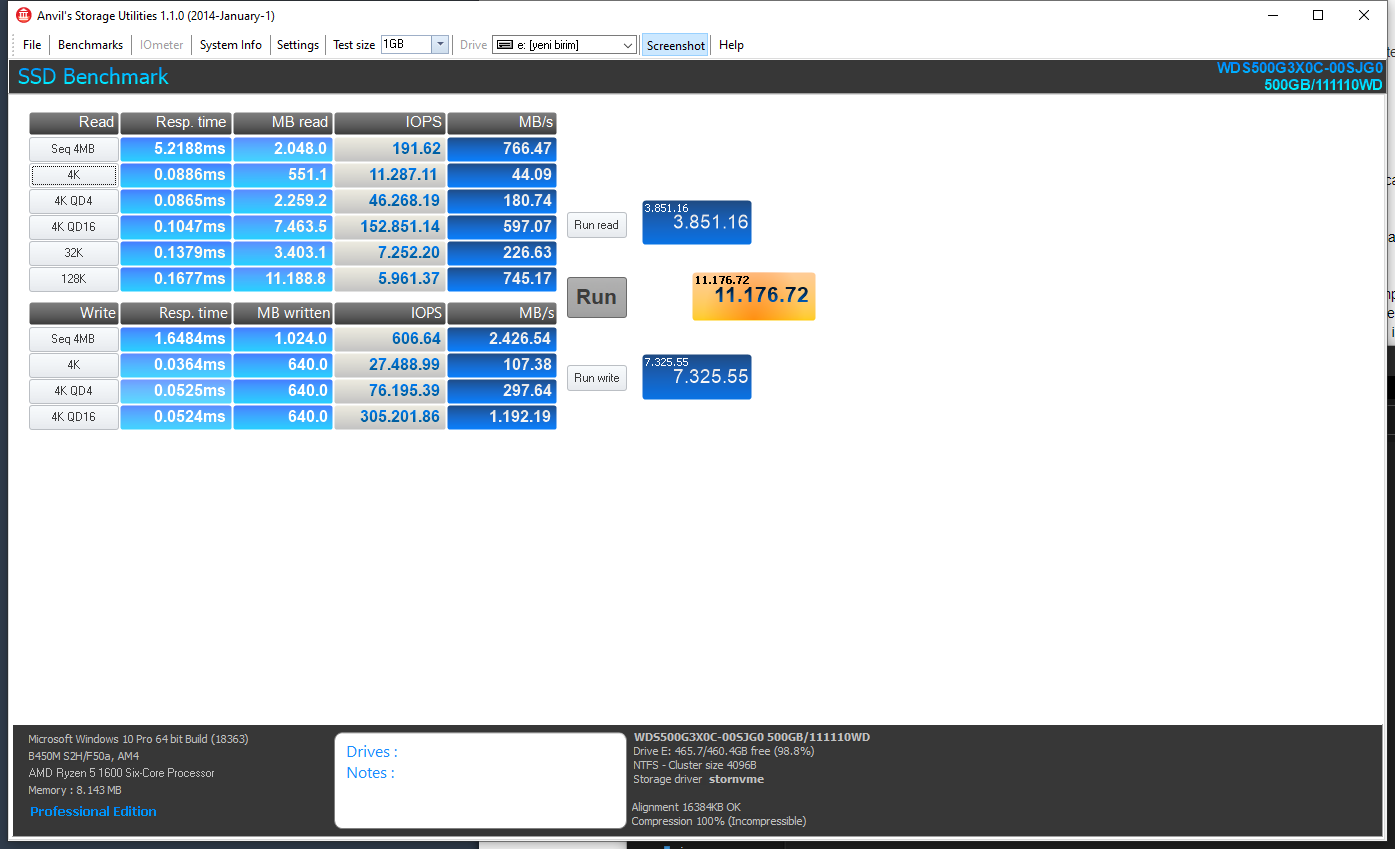Click the 766.47 MB/s value
Image resolution: width=1395 pixels, height=849 pixels.
[502, 149]
